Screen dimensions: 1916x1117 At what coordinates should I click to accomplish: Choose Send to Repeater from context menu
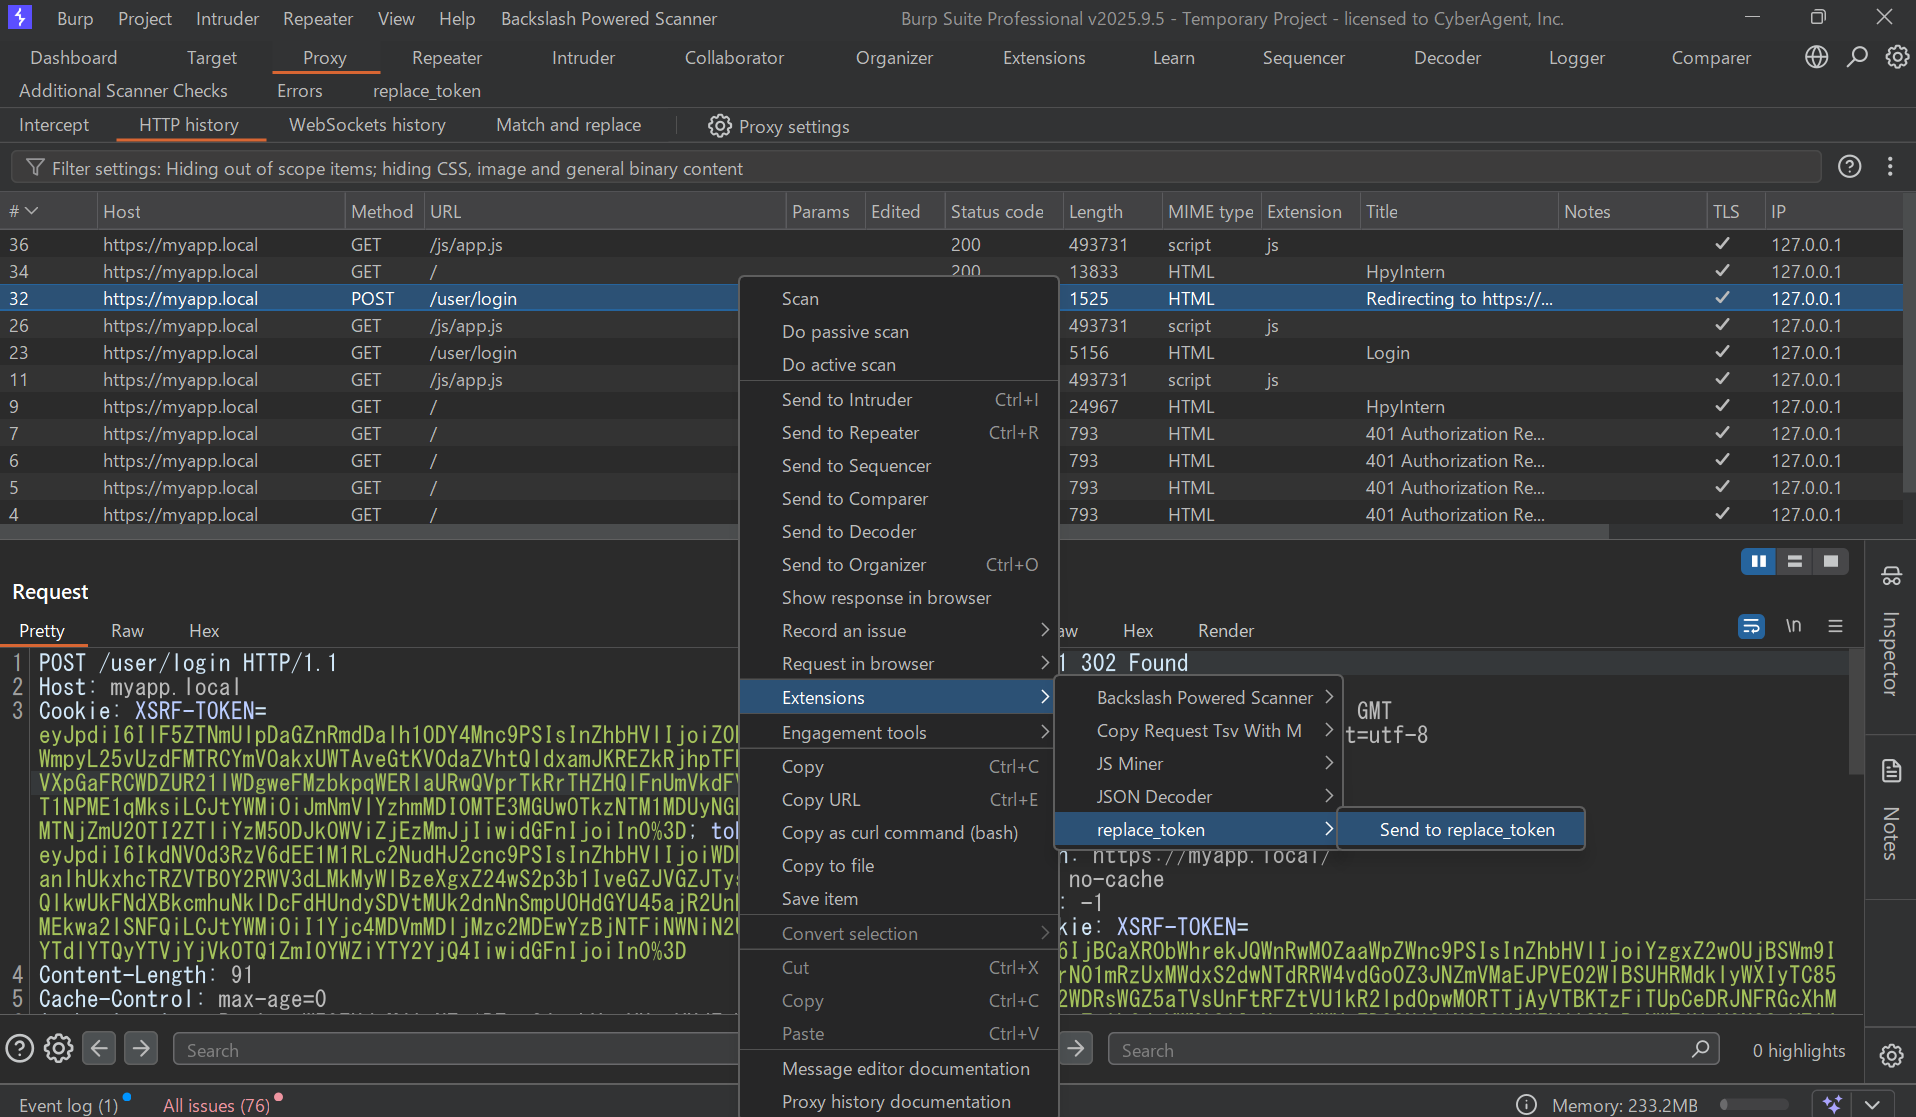click(x=850, y=433)
